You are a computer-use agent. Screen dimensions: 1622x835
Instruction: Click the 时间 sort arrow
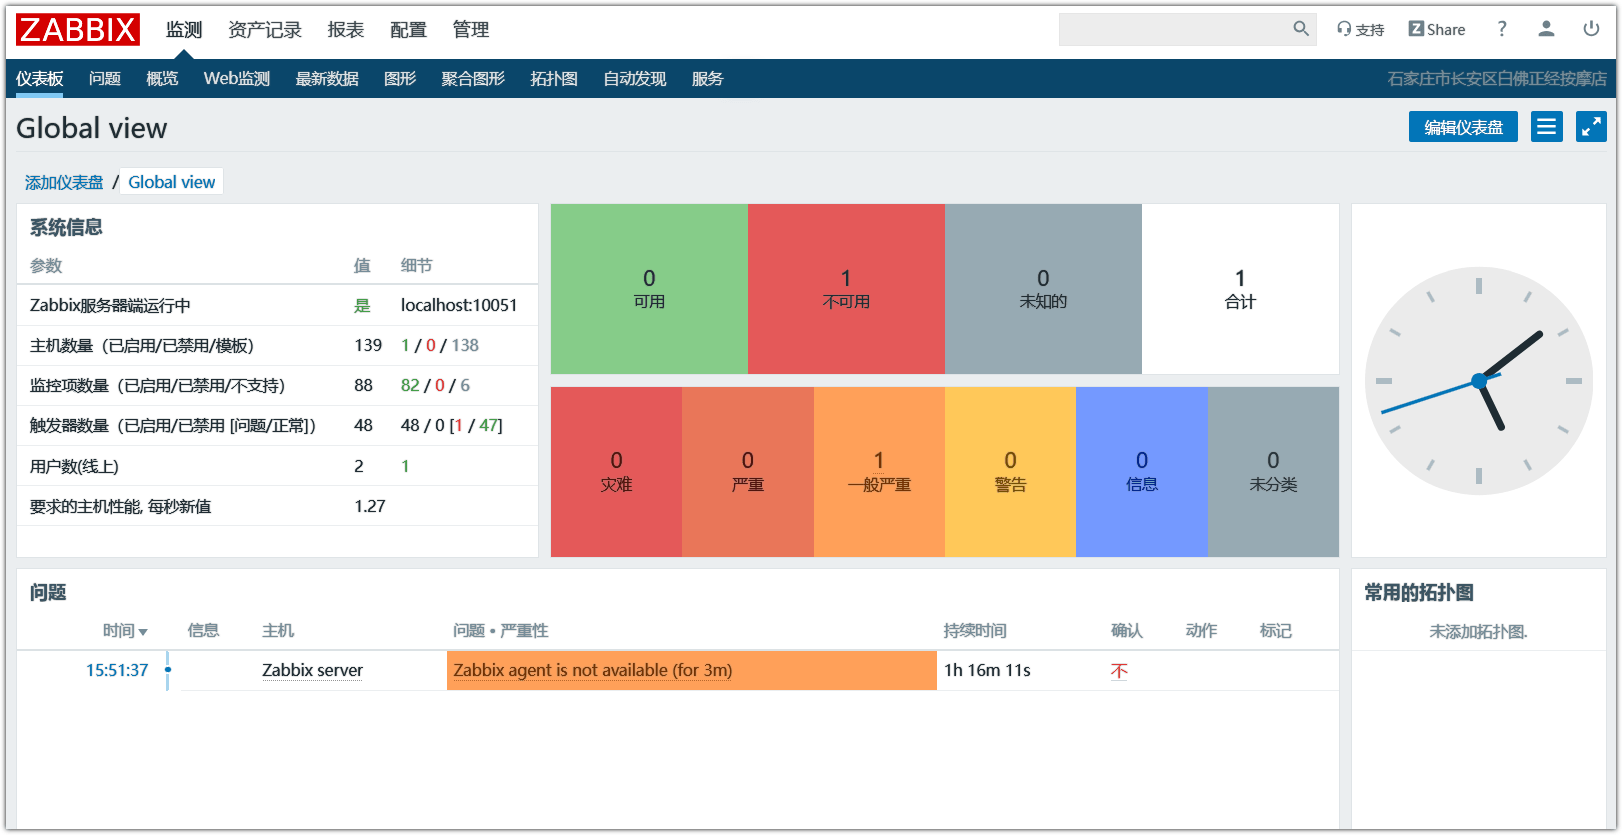(143, 632)
